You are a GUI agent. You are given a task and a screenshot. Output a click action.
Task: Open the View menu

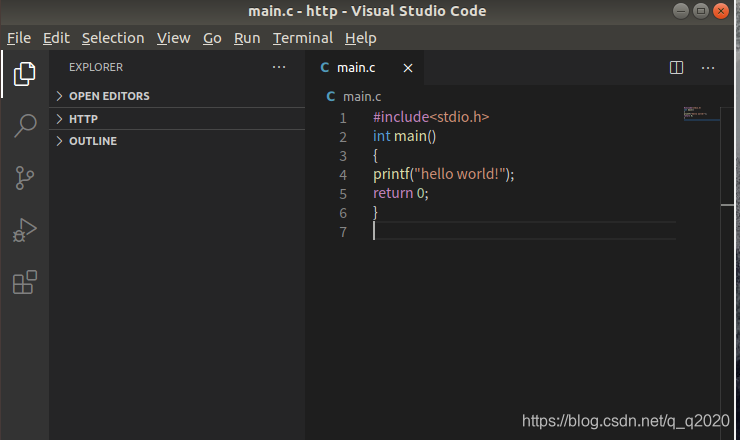[174, 38]
